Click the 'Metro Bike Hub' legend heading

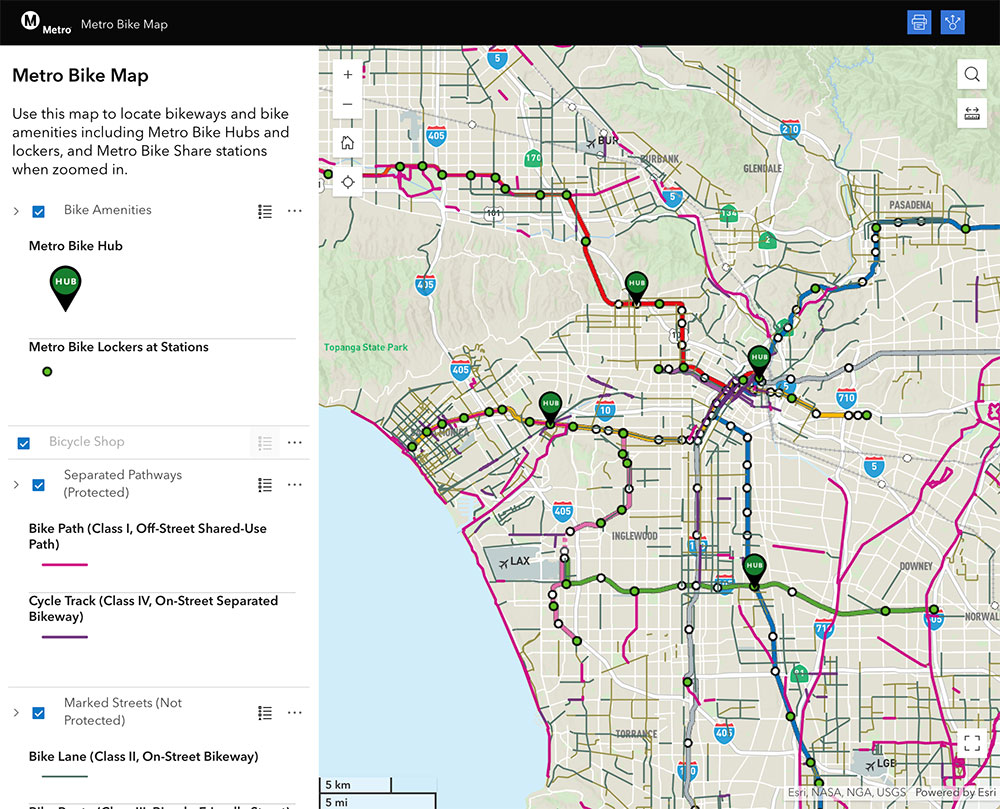[76, 246]
